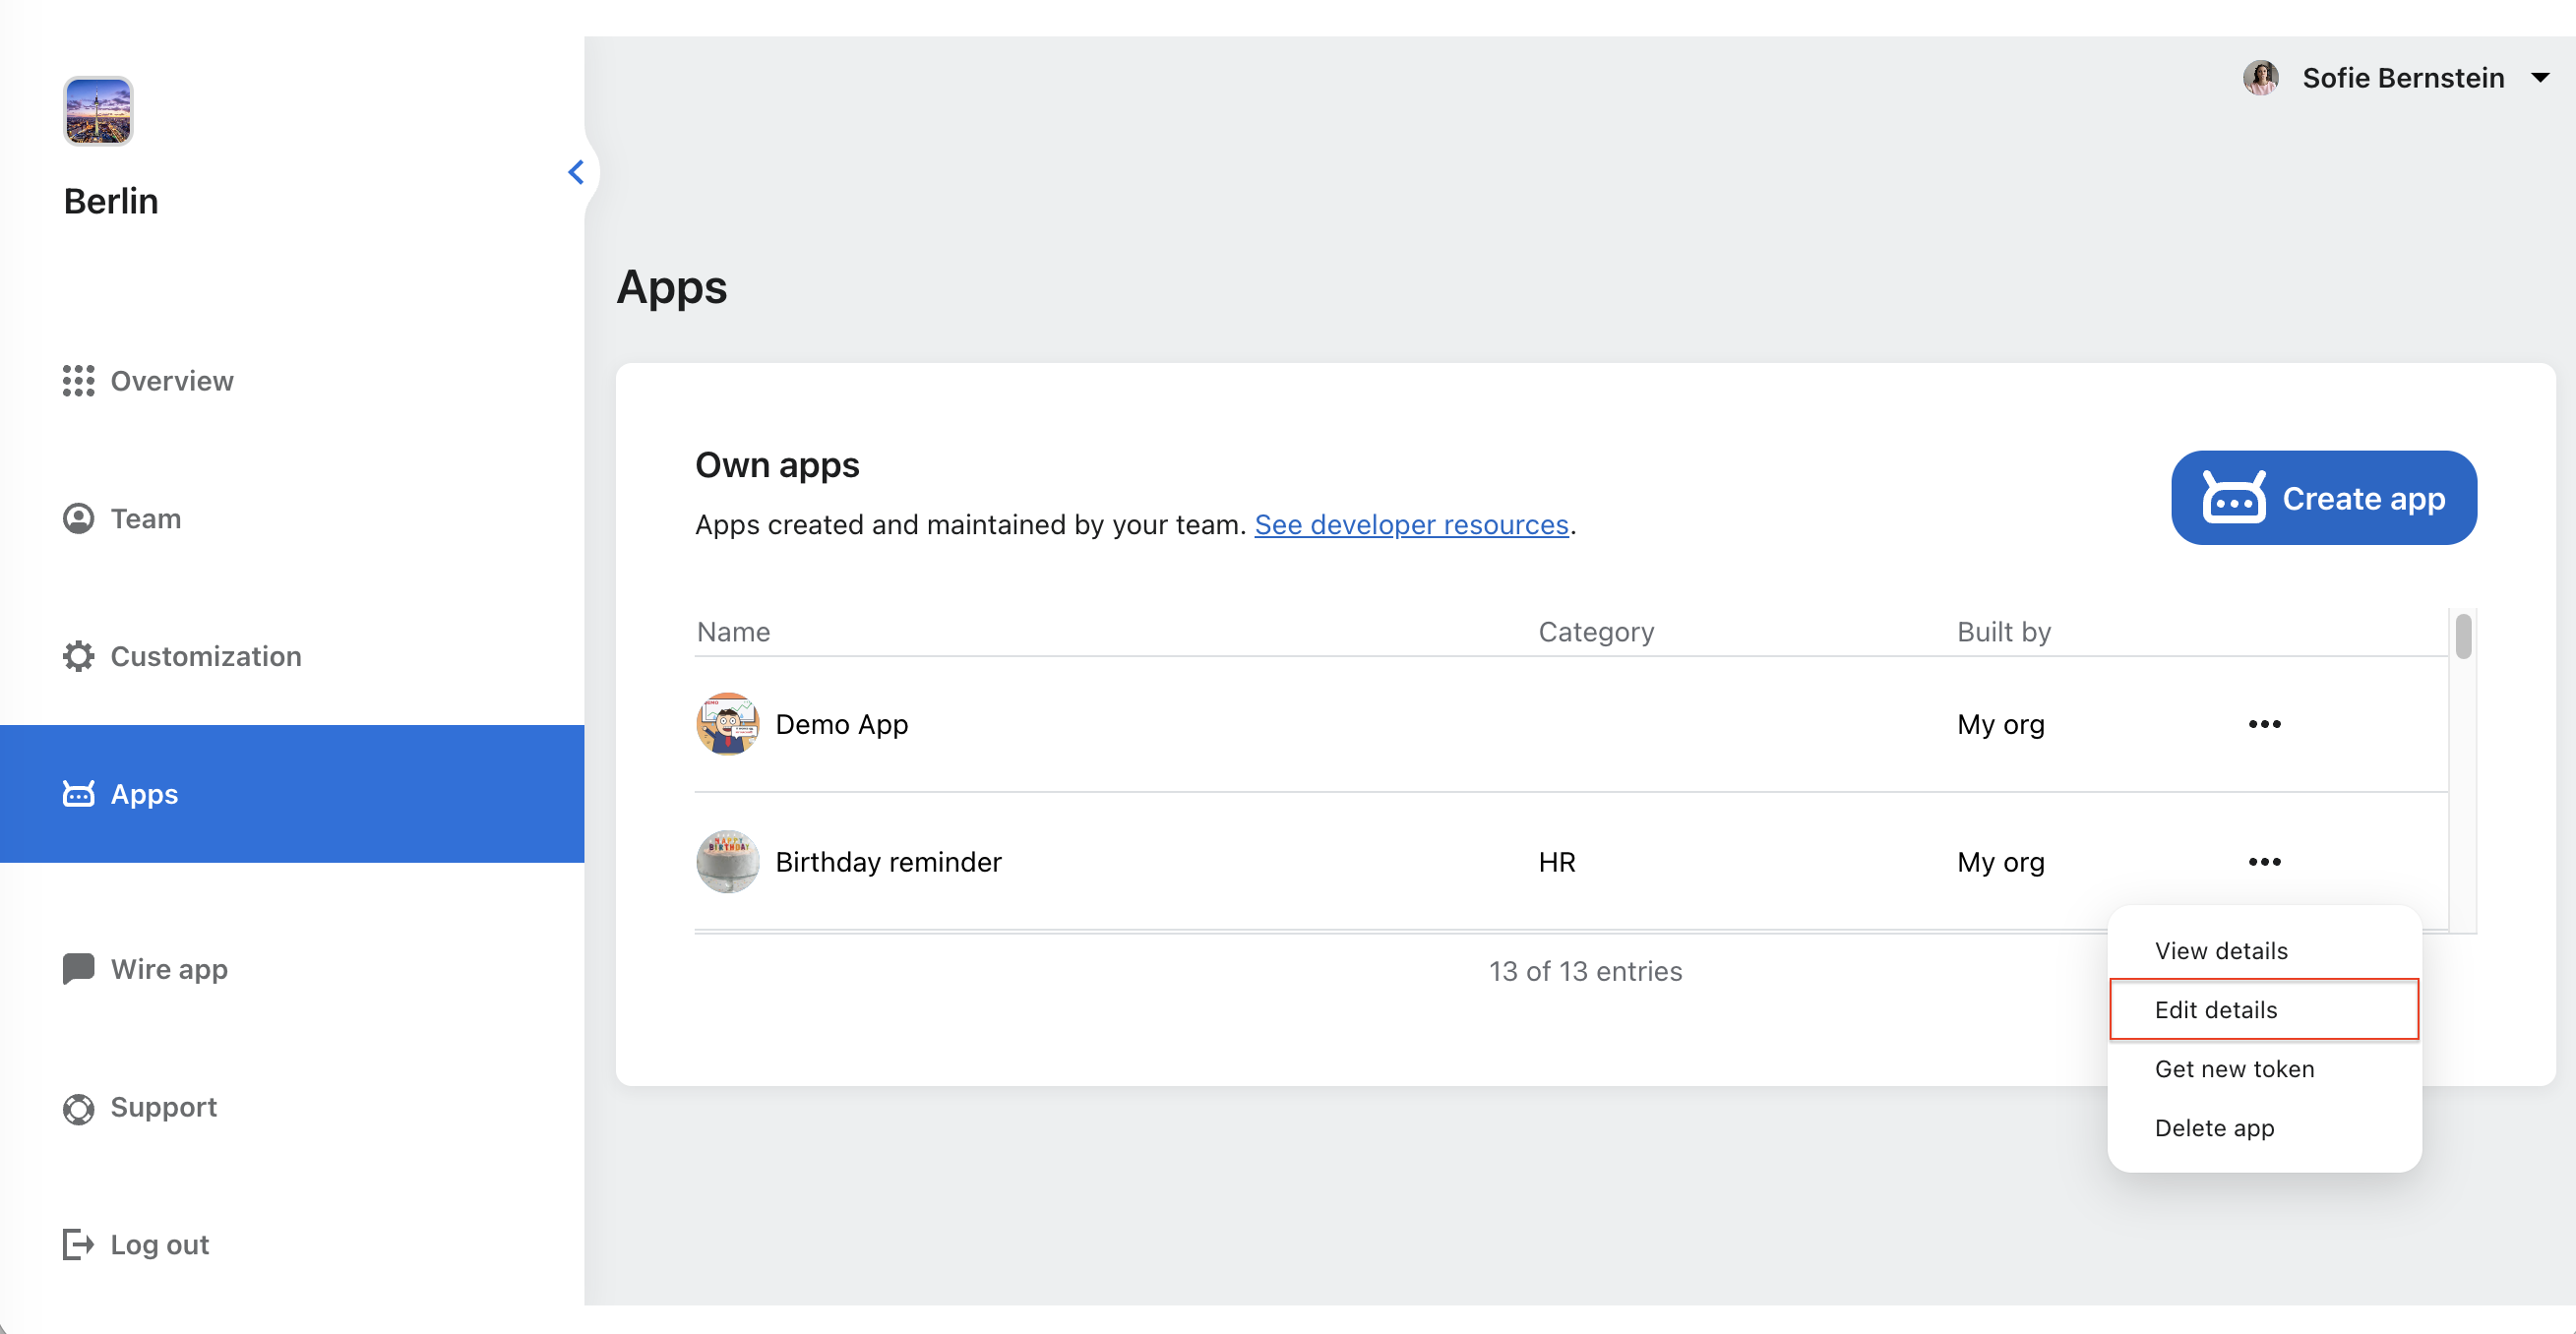Click the Log out arrow icon
Viewport: 2576px width, 1334px height.
pos(78,1245)
